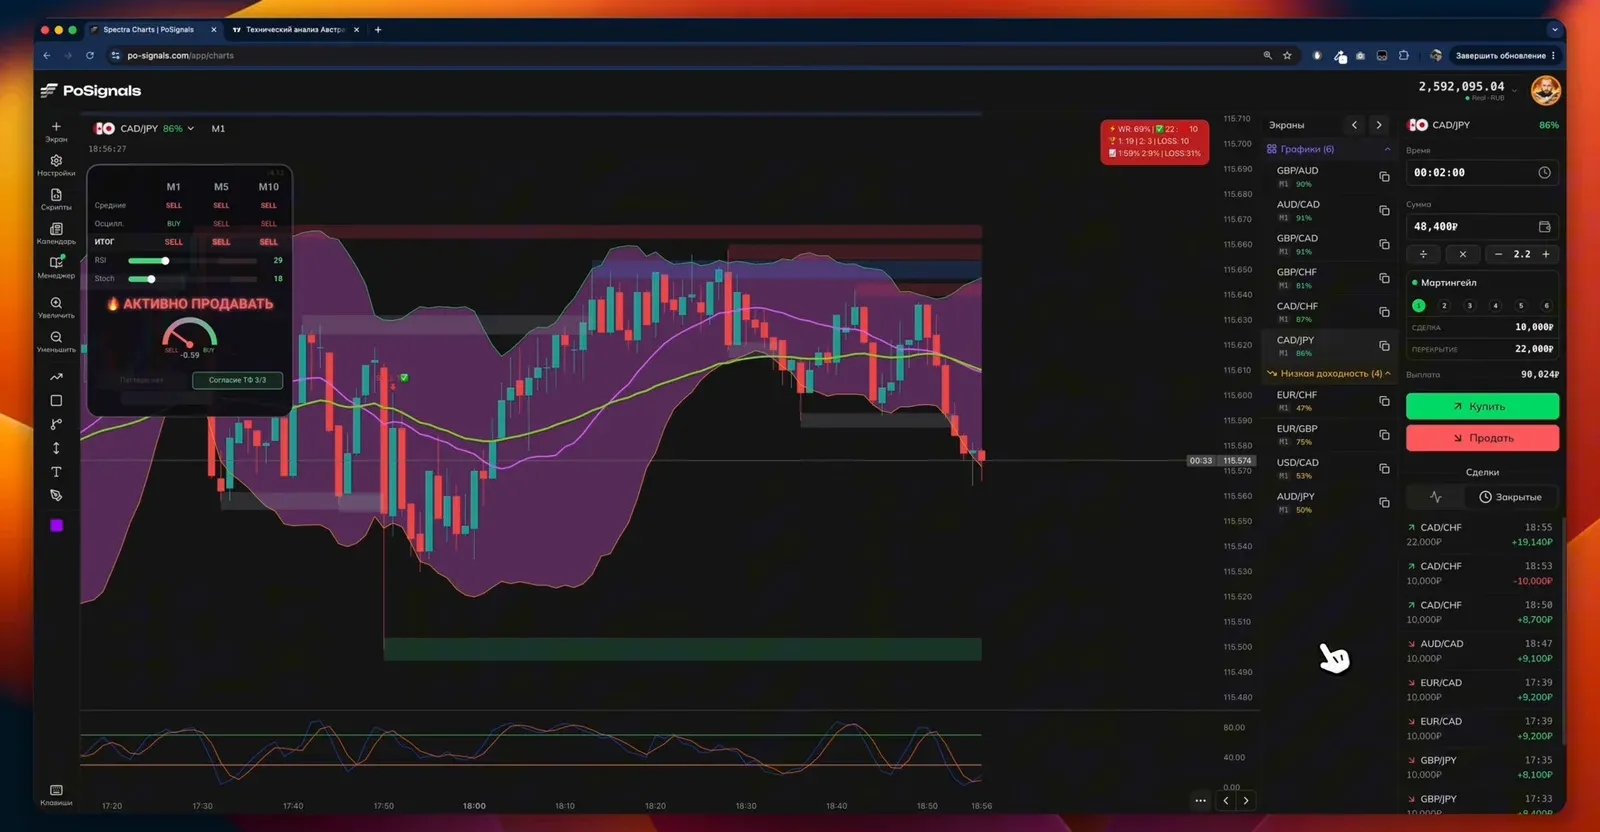Adjust the RSI slider handle

coord(165,261)
